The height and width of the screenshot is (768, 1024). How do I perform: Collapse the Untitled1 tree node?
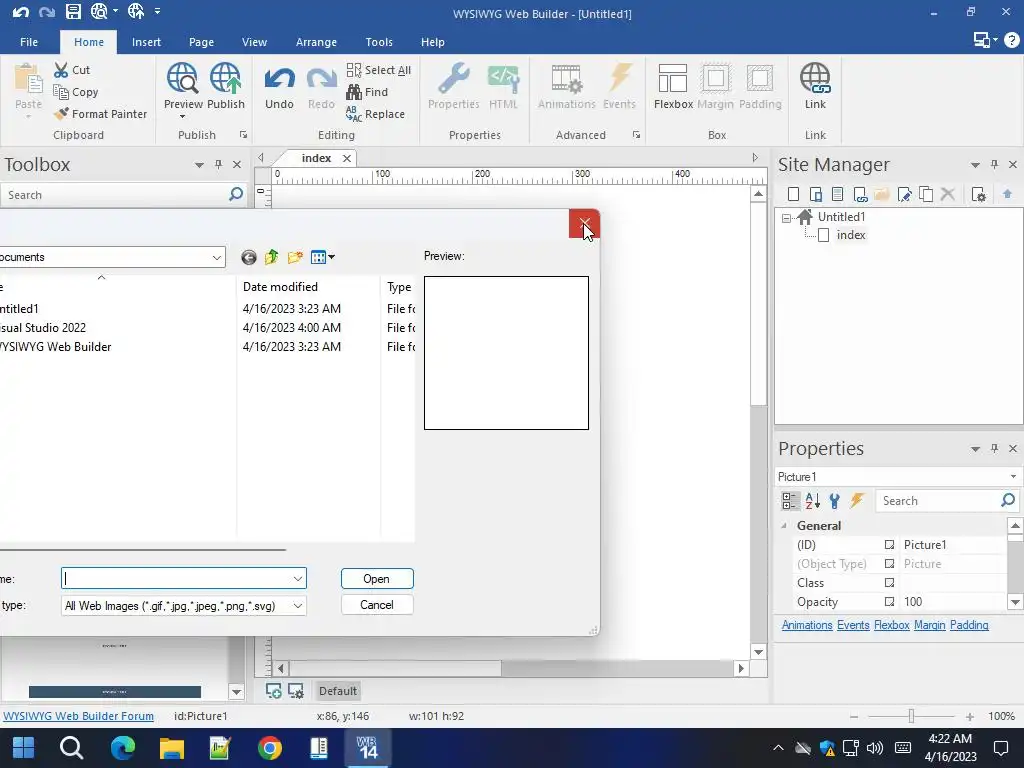pyautogui.click(x=786, y=218)
